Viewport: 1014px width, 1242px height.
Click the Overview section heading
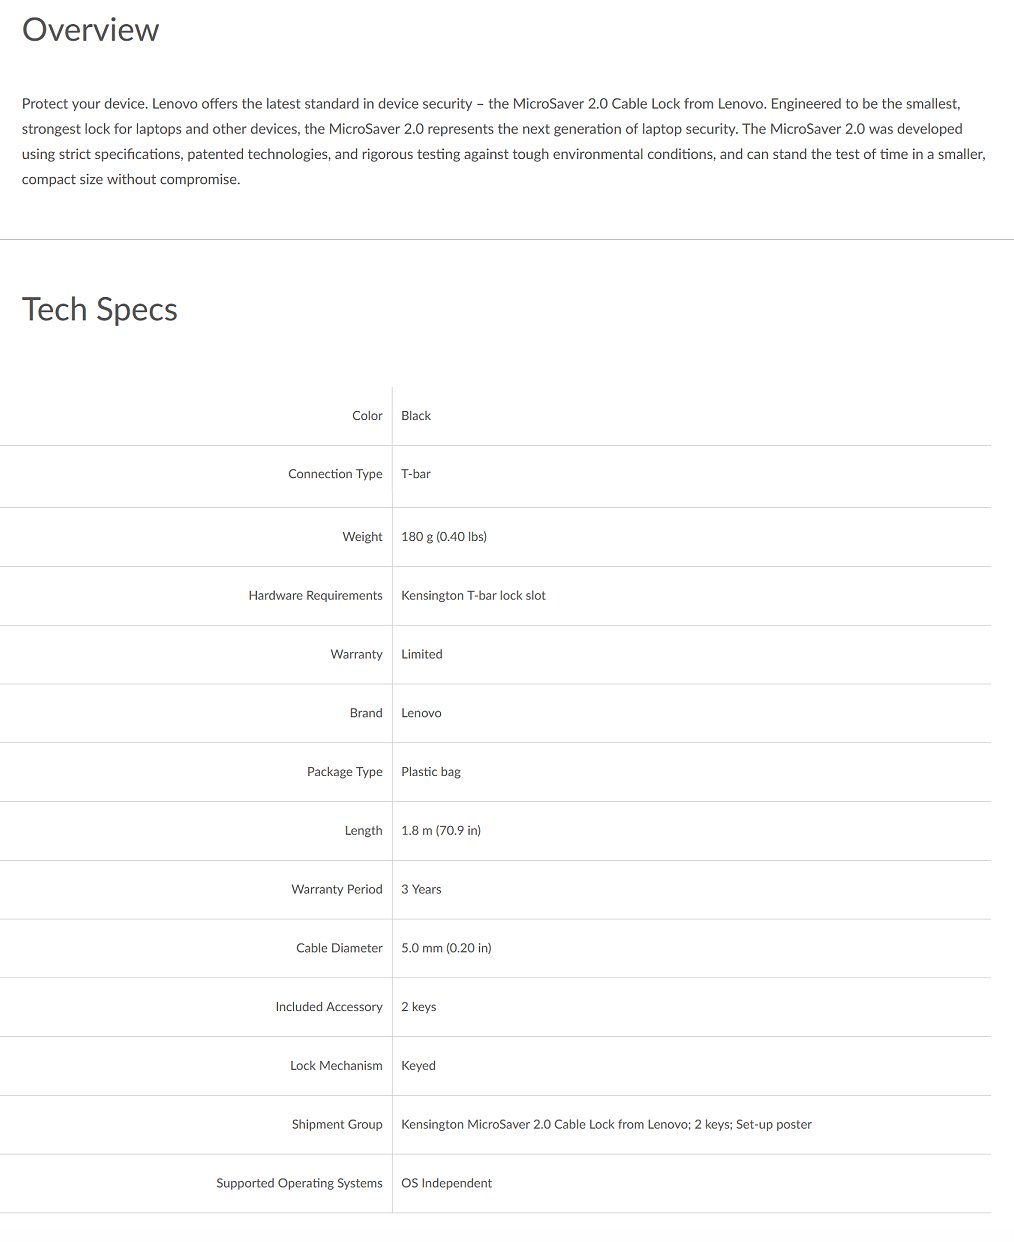pyautogui.click(x=90, y=30)
